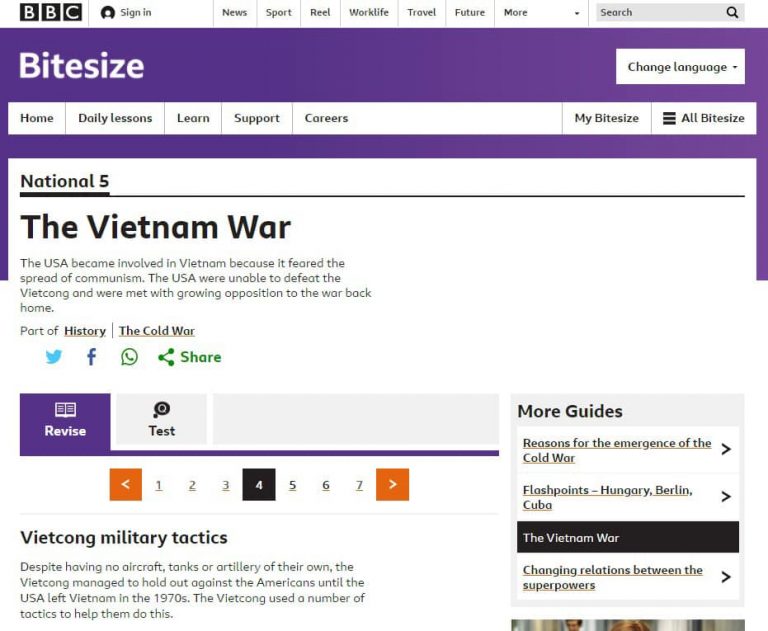Open Reasons for emergence of Cold War guide
The height and width of the screenshot is (631, 768).
(617, 450)
